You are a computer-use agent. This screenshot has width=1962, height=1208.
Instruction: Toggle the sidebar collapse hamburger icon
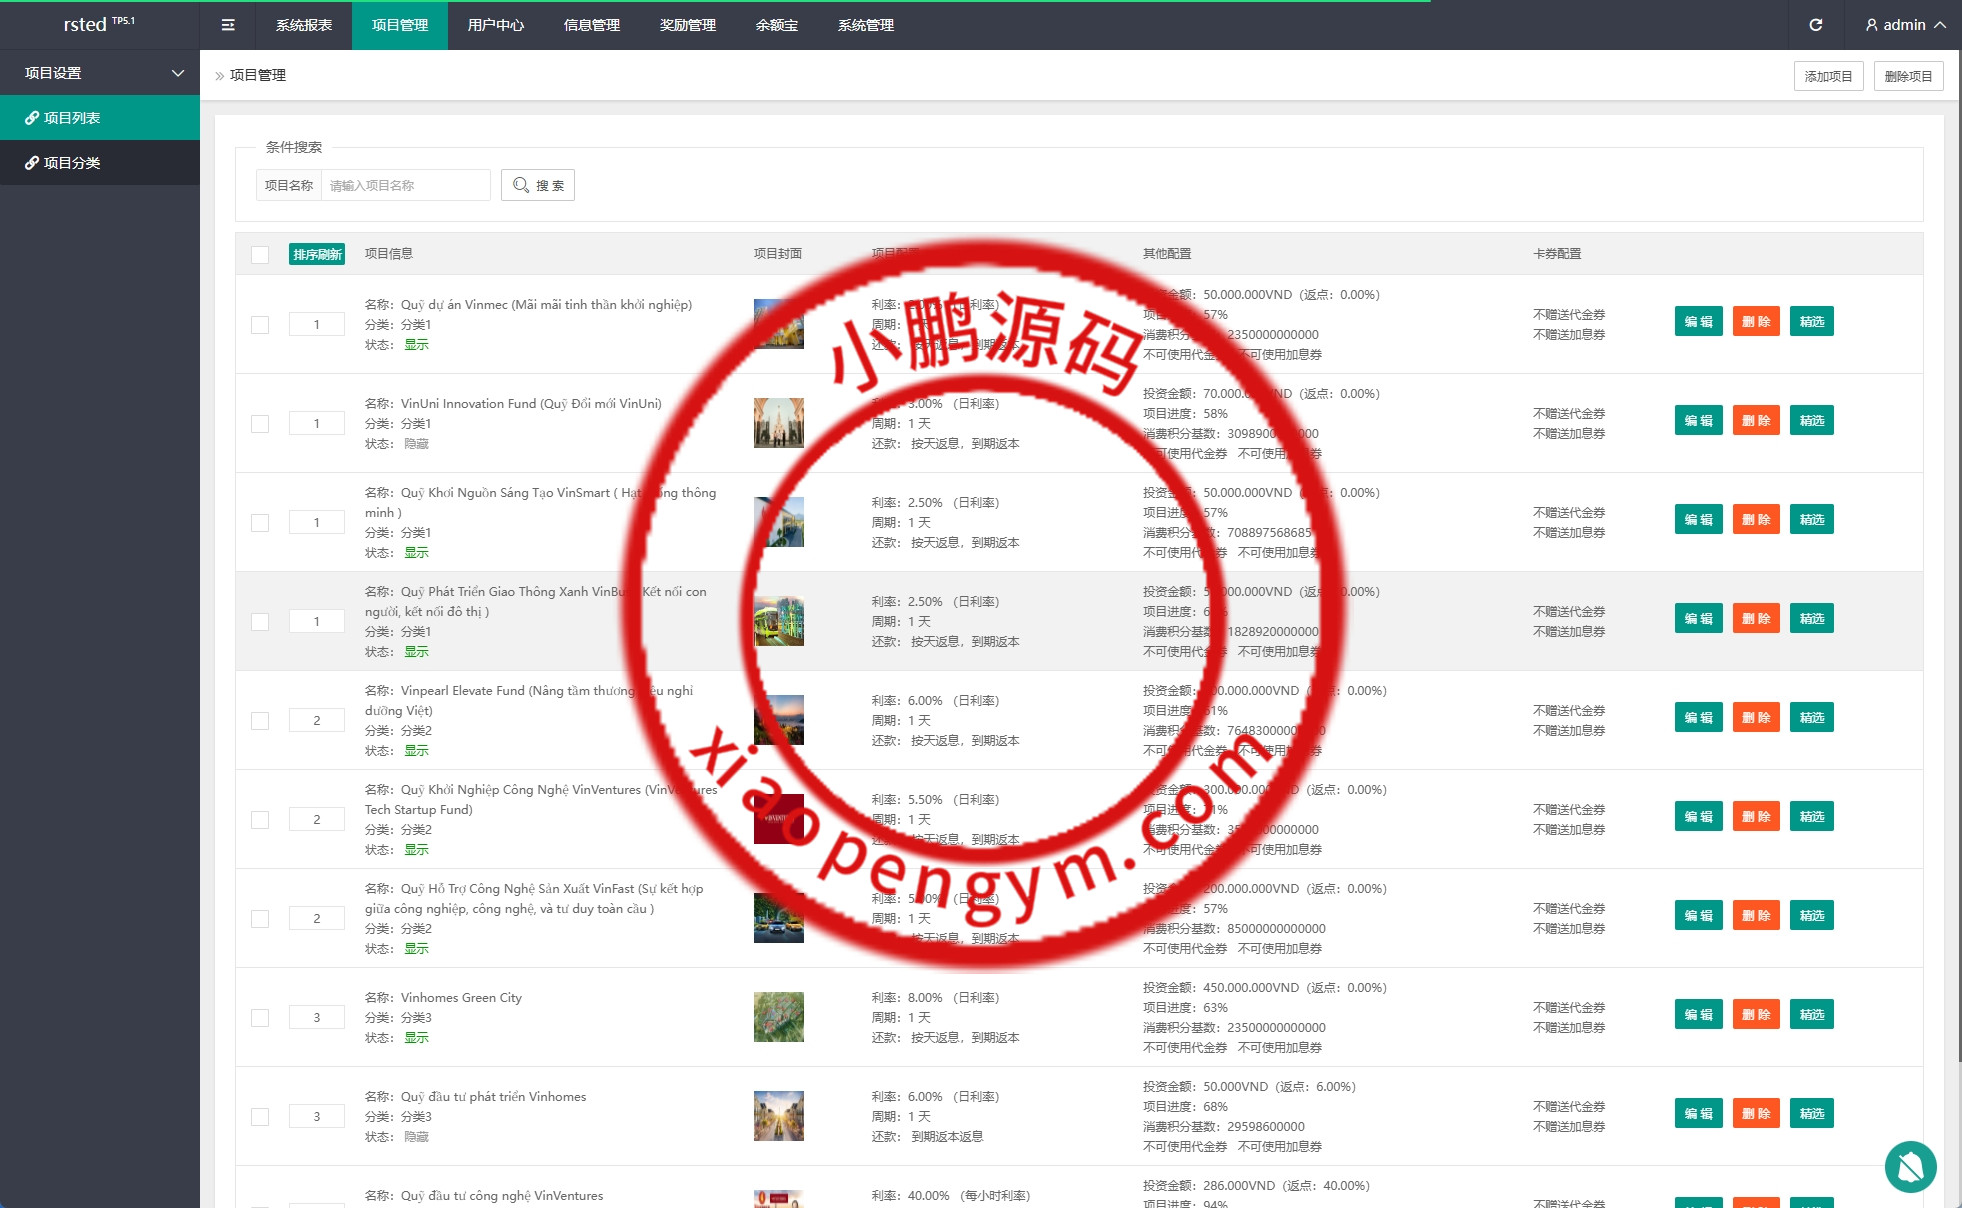(228, 25)
